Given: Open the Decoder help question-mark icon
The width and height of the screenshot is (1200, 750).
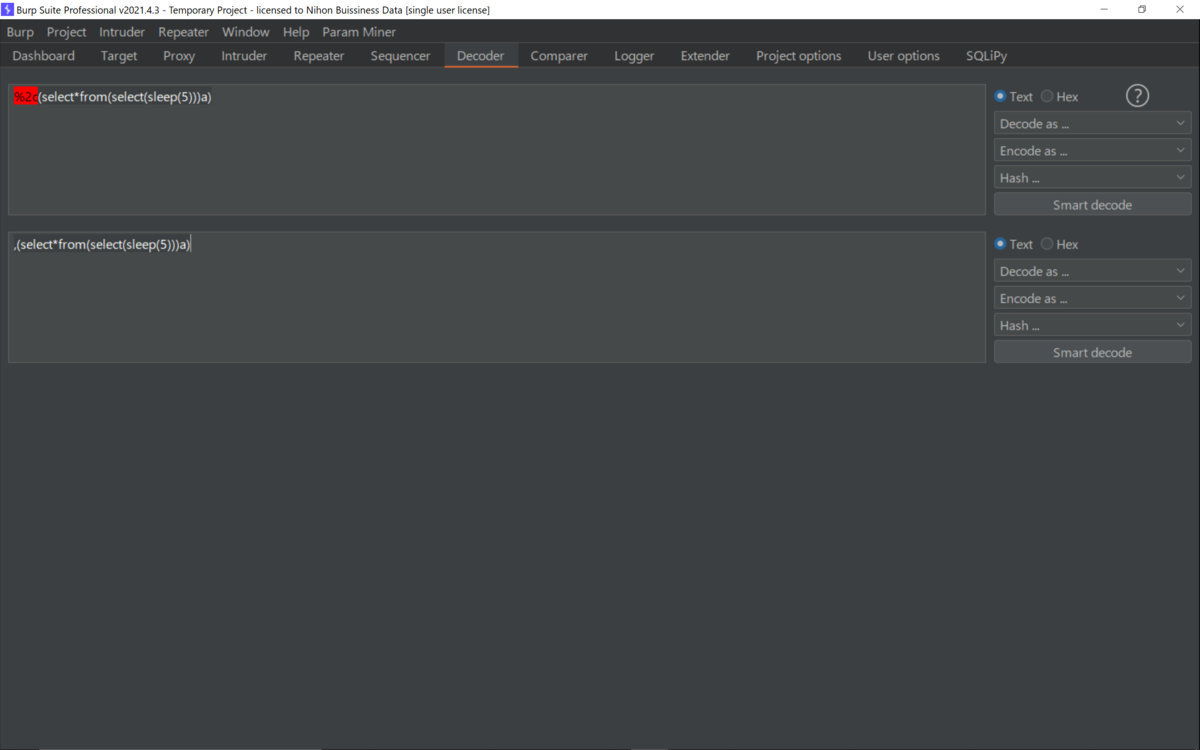Looking at the screenshot, I should click(x=1137, y=96).
